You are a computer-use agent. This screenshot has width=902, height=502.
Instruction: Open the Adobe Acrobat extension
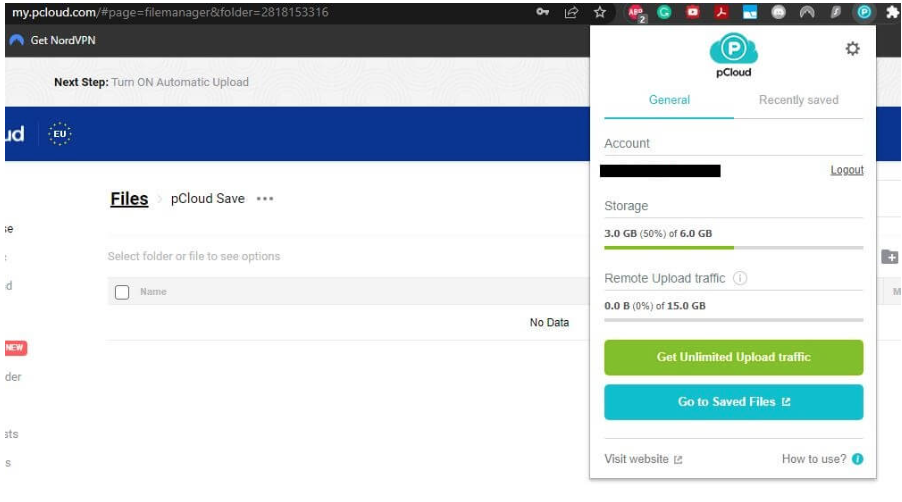(721, 12)
